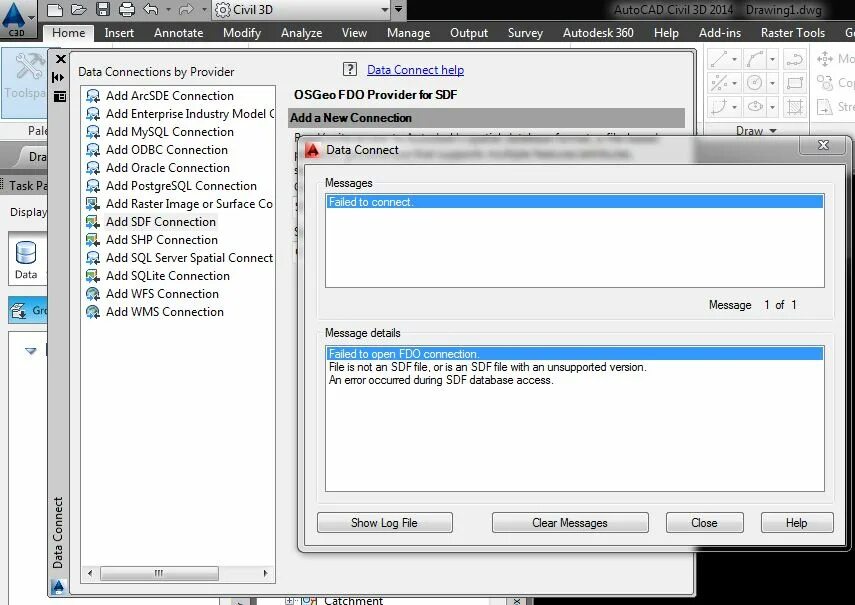Select 'Failed to open FDO connection.' detail line
Viewport: 855px width, 605px height.
pyautogui.click(x=575, y=354)
